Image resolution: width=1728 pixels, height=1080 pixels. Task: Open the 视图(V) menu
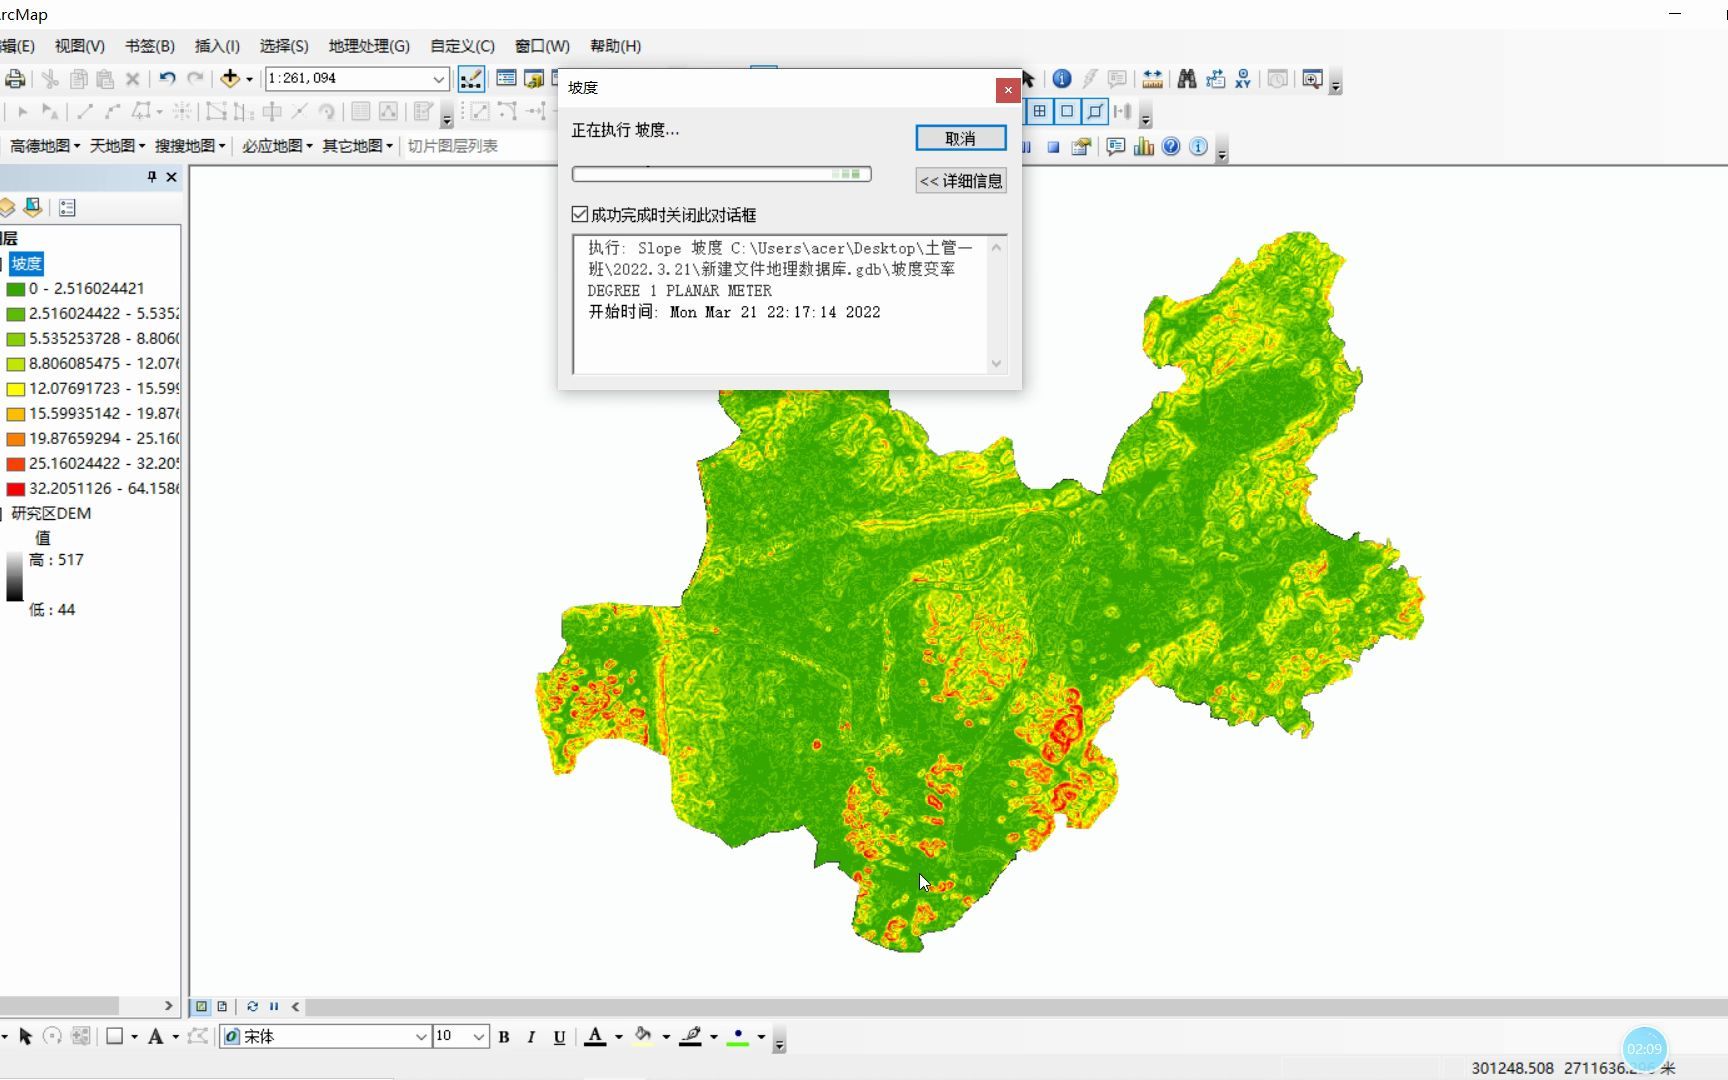pos(77,46)
